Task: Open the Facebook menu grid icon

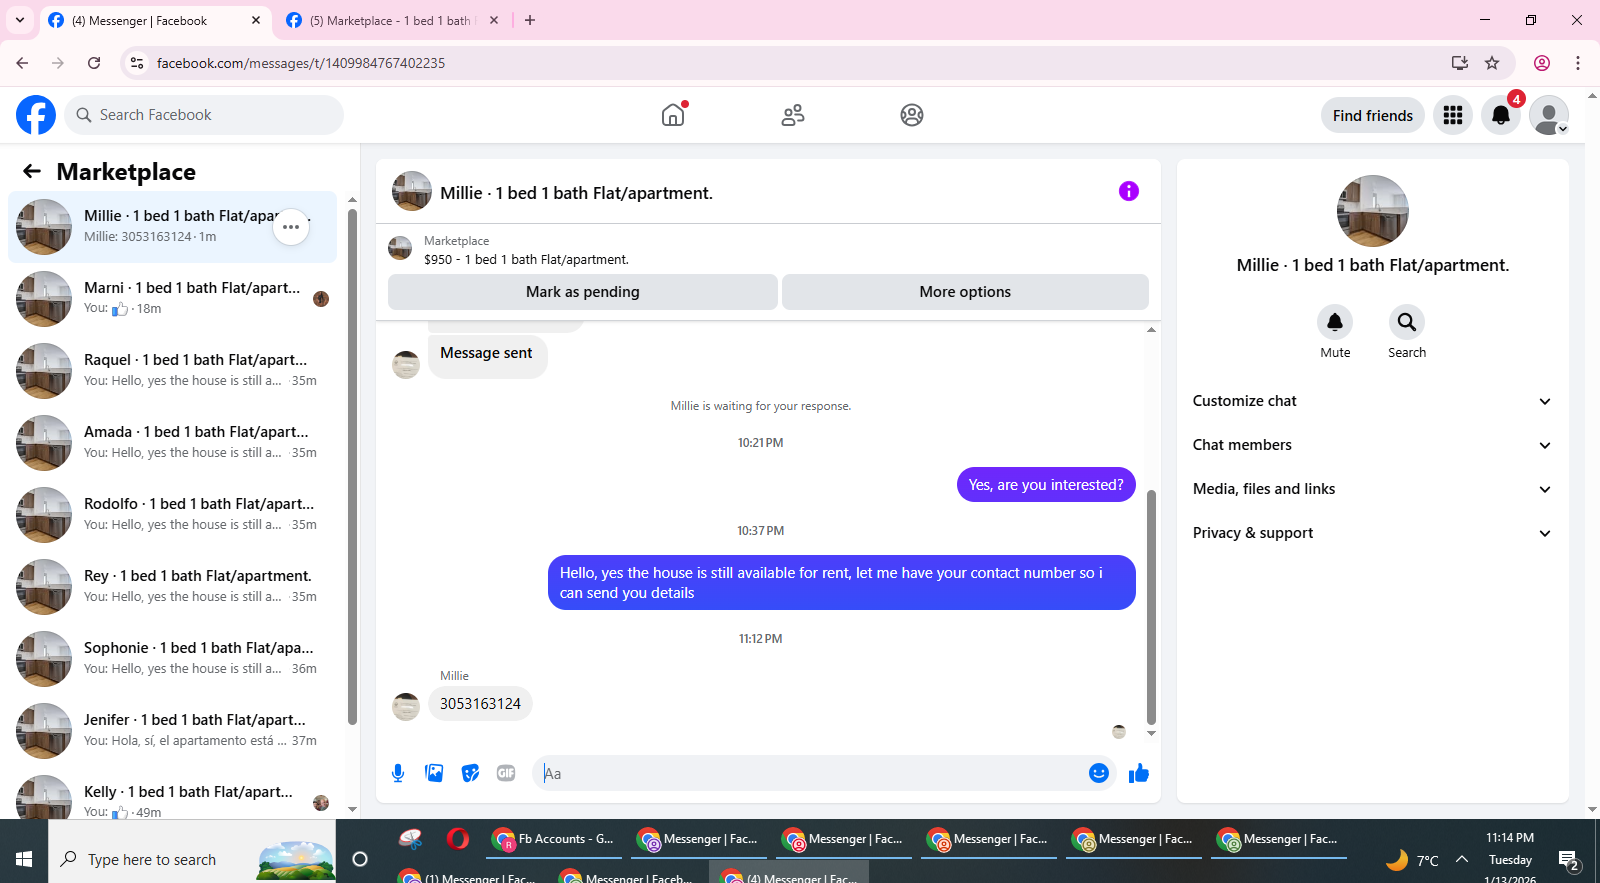Action: (x=1453, y=115)
